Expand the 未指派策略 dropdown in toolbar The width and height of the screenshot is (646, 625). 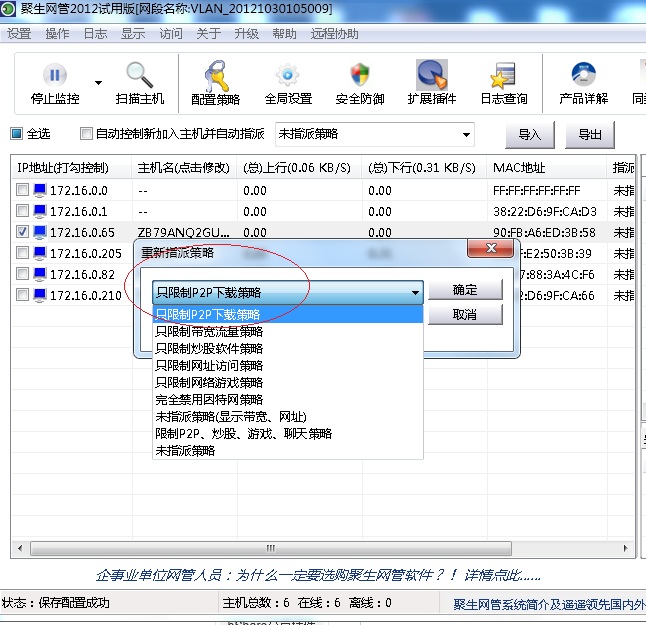click(466, 135)
